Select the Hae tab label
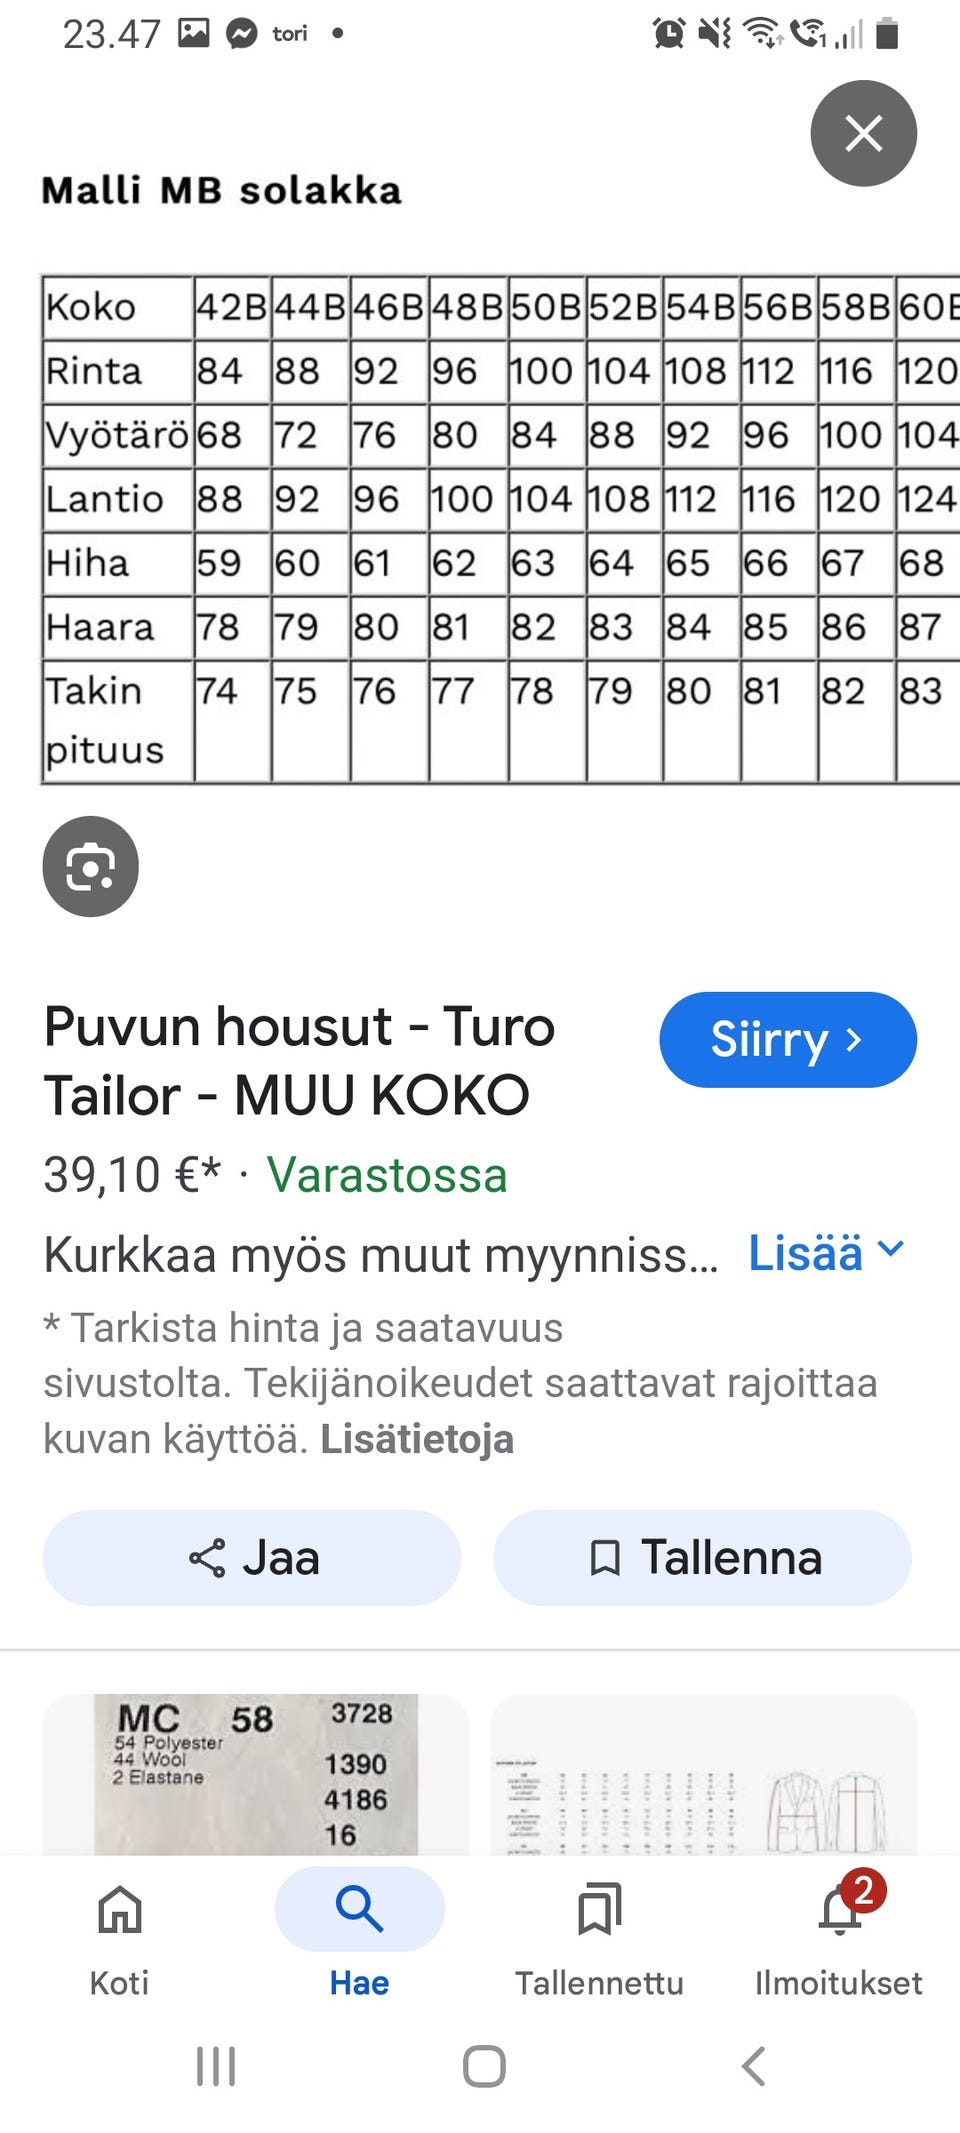The height and width of the screenshot is (2133, 960). pos(359,1983)
